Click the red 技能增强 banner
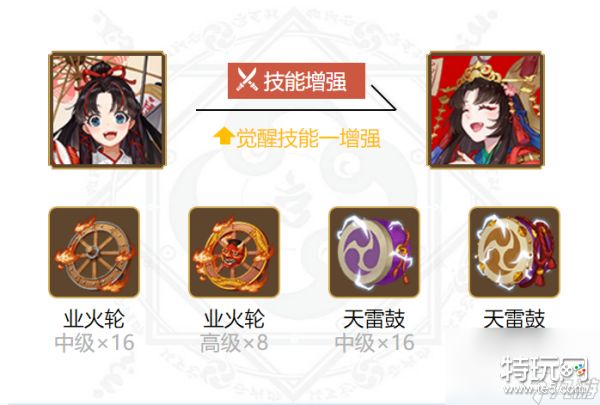 (296, 81)
